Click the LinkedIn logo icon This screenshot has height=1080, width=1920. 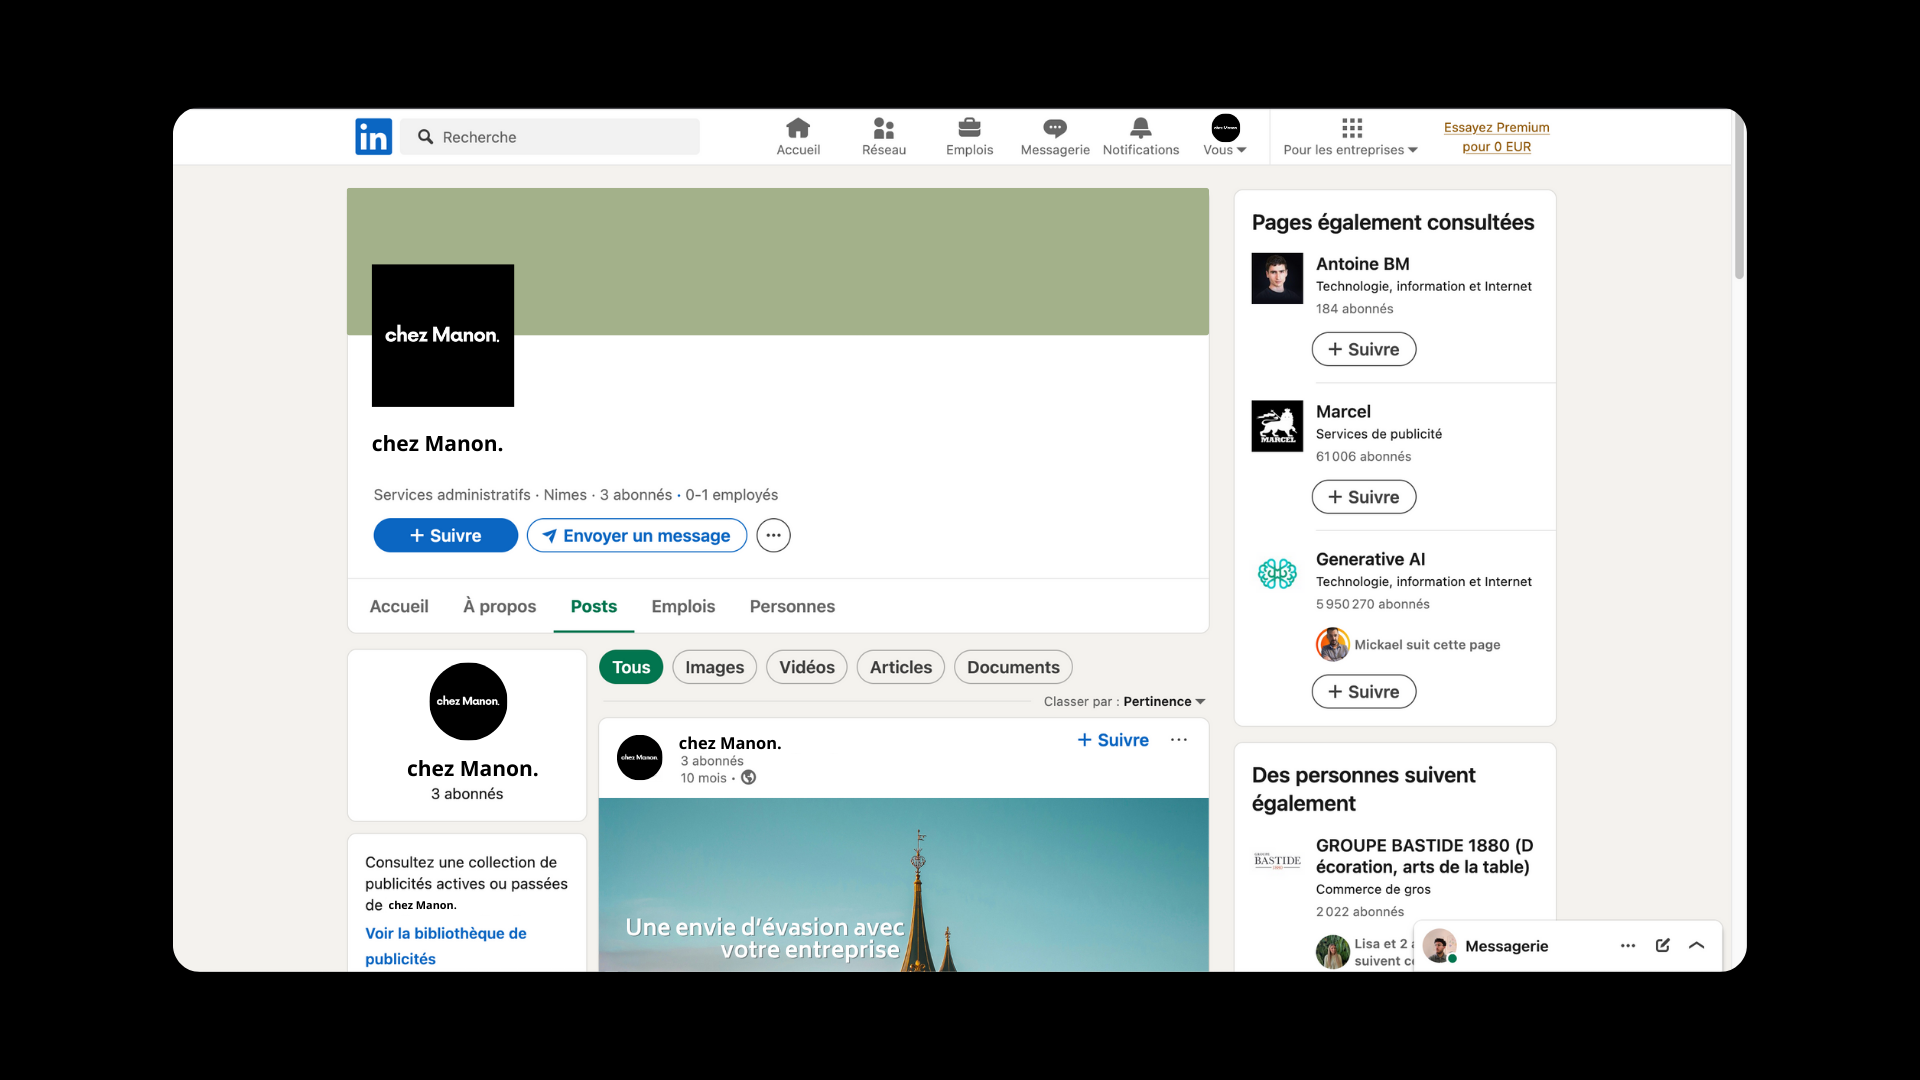point(373,137)
